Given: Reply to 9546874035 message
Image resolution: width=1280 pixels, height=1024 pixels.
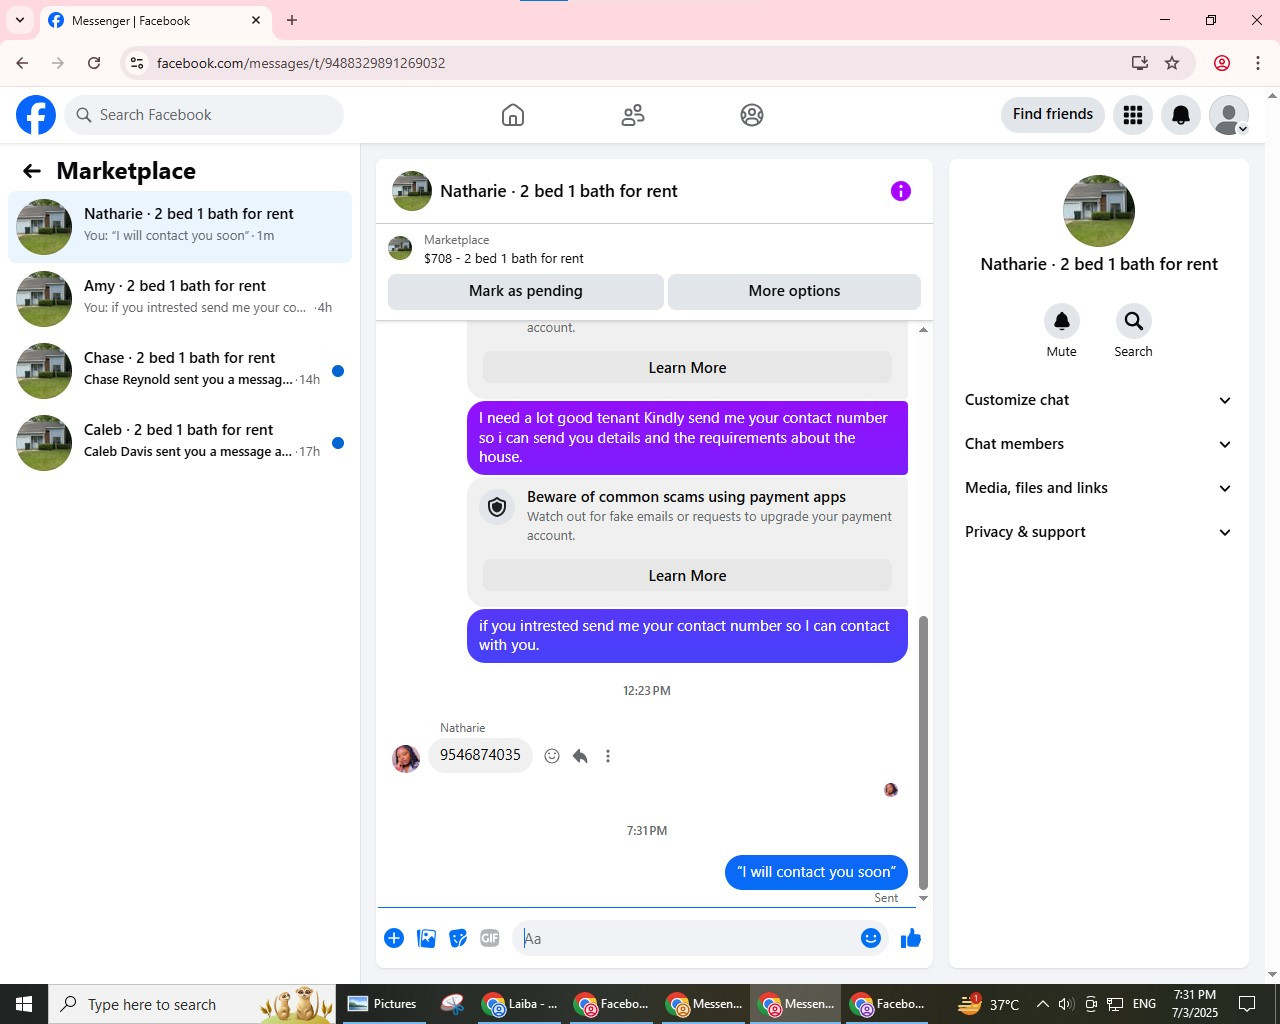Looking at the screenshot, I should click(x=580, y=756).
